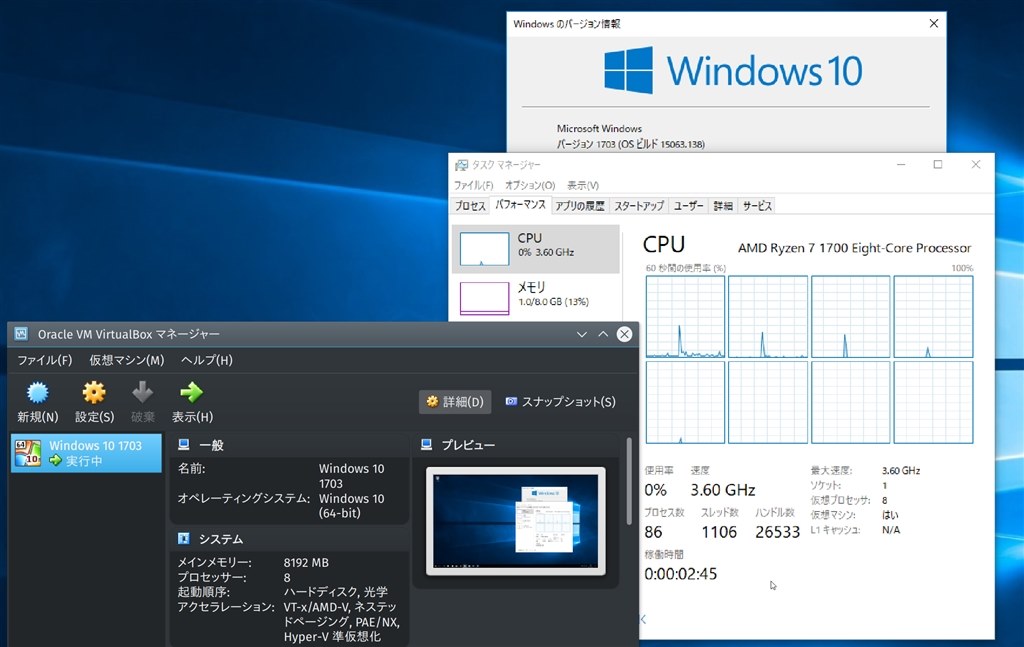Select the Performance (パフォーマンス) tab
This screenshot has height=647, width=1024.
520,204
